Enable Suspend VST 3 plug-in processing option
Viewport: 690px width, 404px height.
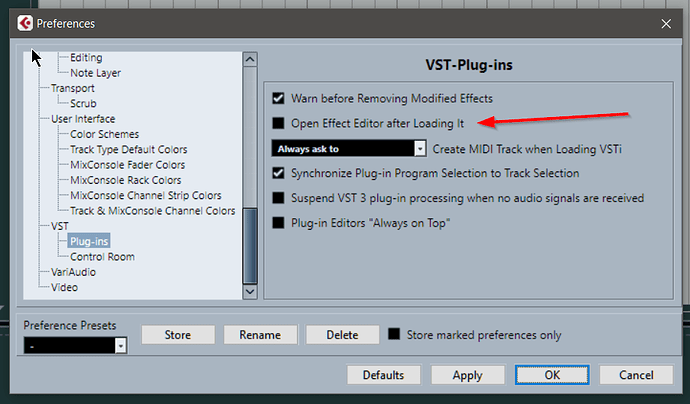[279, 198]
